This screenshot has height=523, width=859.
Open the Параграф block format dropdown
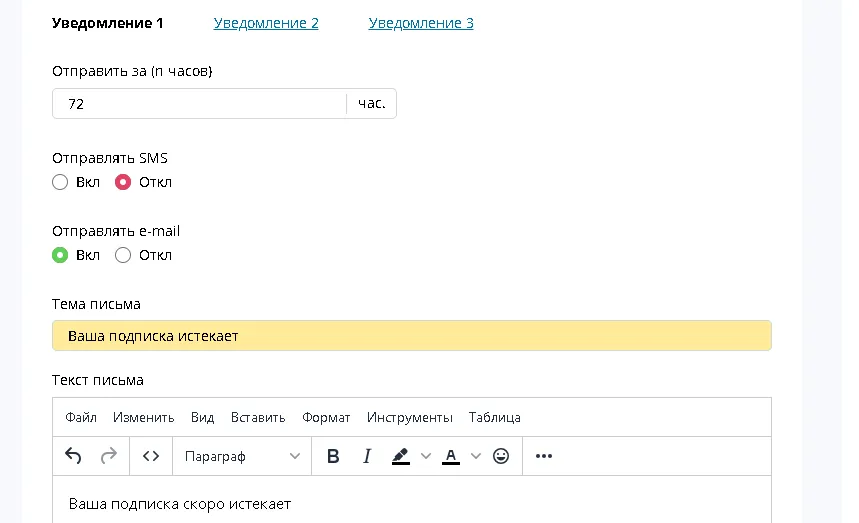click(x=242, y=456)
